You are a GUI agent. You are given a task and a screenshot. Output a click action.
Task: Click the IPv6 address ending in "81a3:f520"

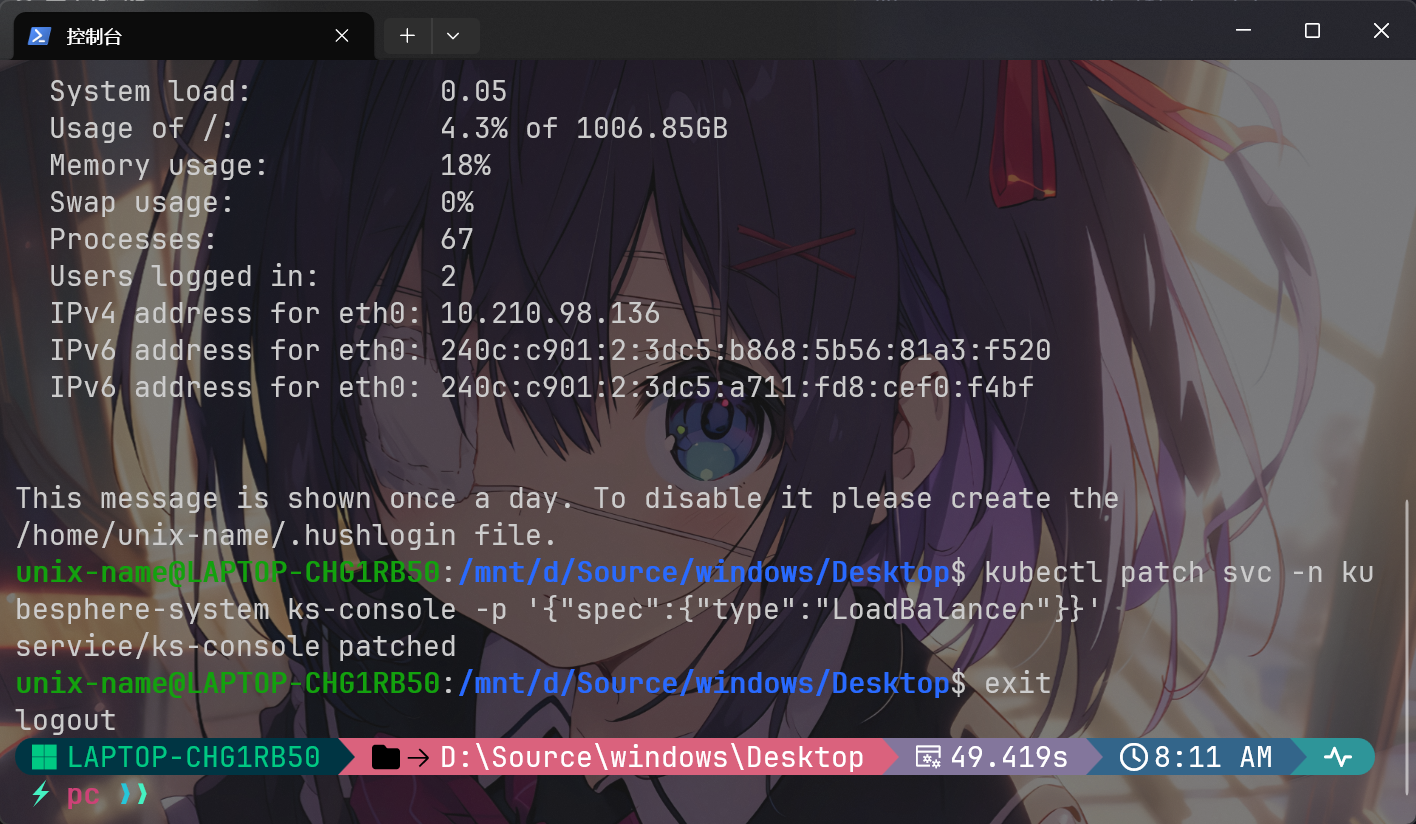pos(746,351)
